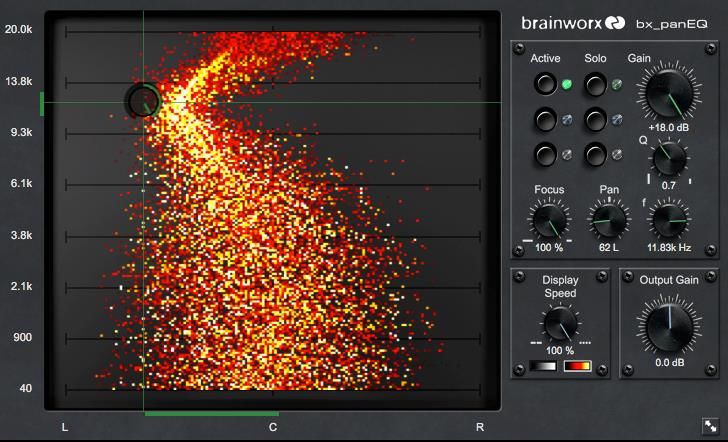The height and width of the screenshot is (442, 728).
Task: Click the green frequency marker on left edge
Action: [42, 104]
